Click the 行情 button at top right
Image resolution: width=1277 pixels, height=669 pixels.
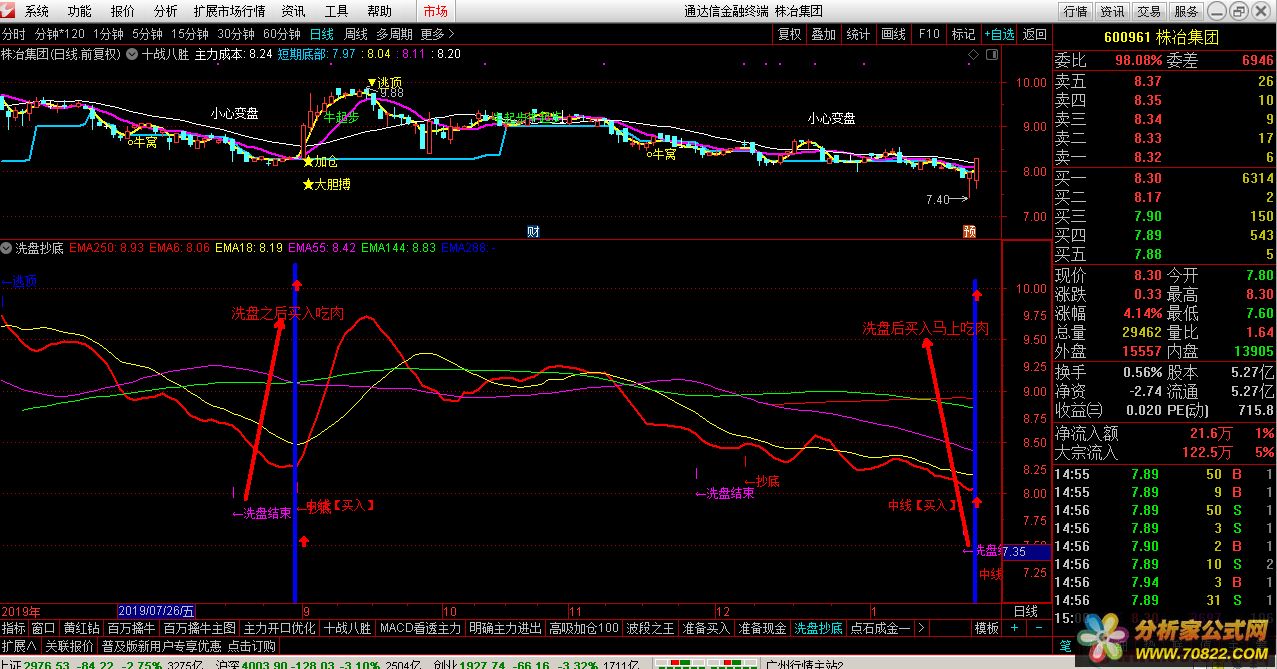pyautogui.click(x=1076, y=12)
